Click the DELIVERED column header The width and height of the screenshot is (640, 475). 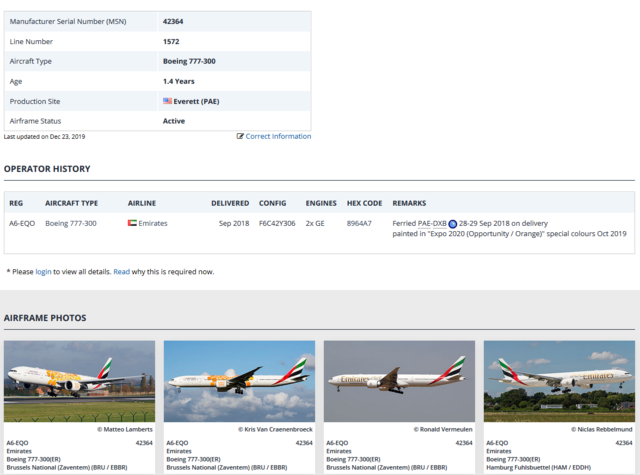click(230, 203)
